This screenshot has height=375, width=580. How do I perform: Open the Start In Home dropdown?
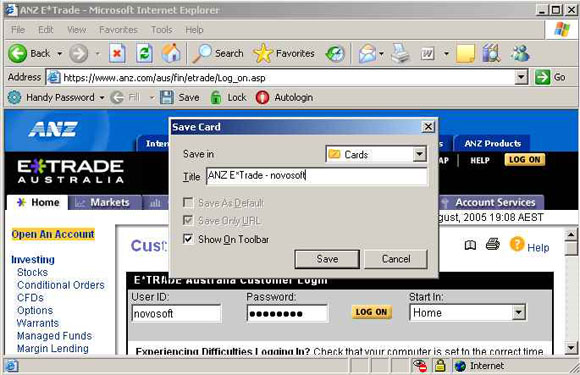coord(519,313)
